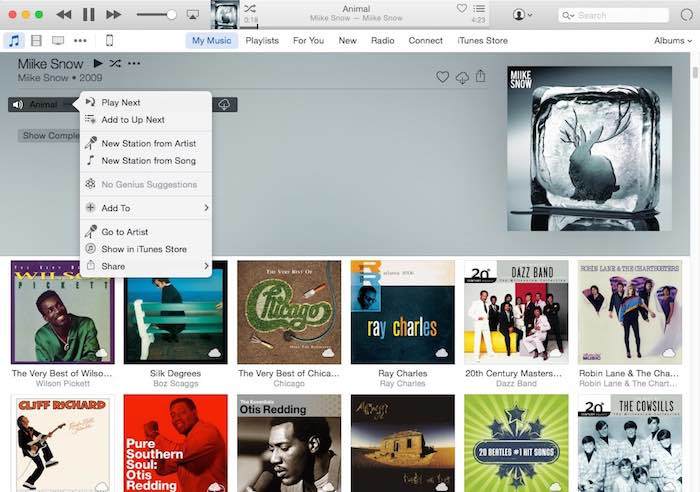Choose Play Next from the context menu
This screenshot has height=492, width=700.
pos(146,102)
